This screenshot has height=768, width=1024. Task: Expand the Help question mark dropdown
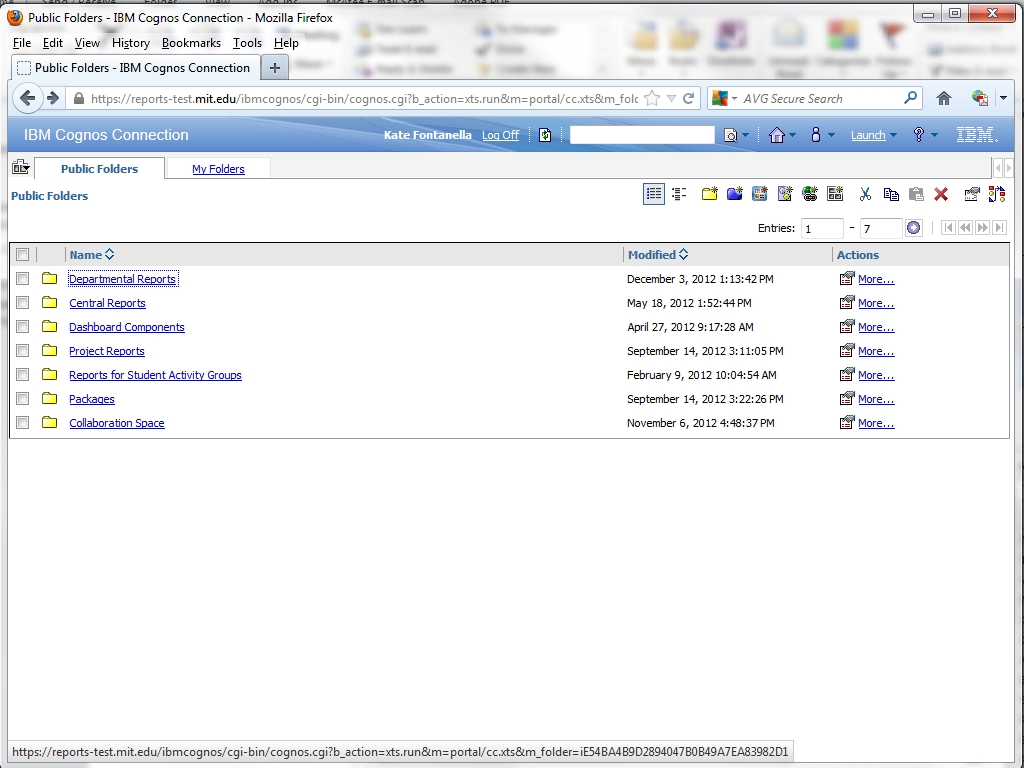934,135
